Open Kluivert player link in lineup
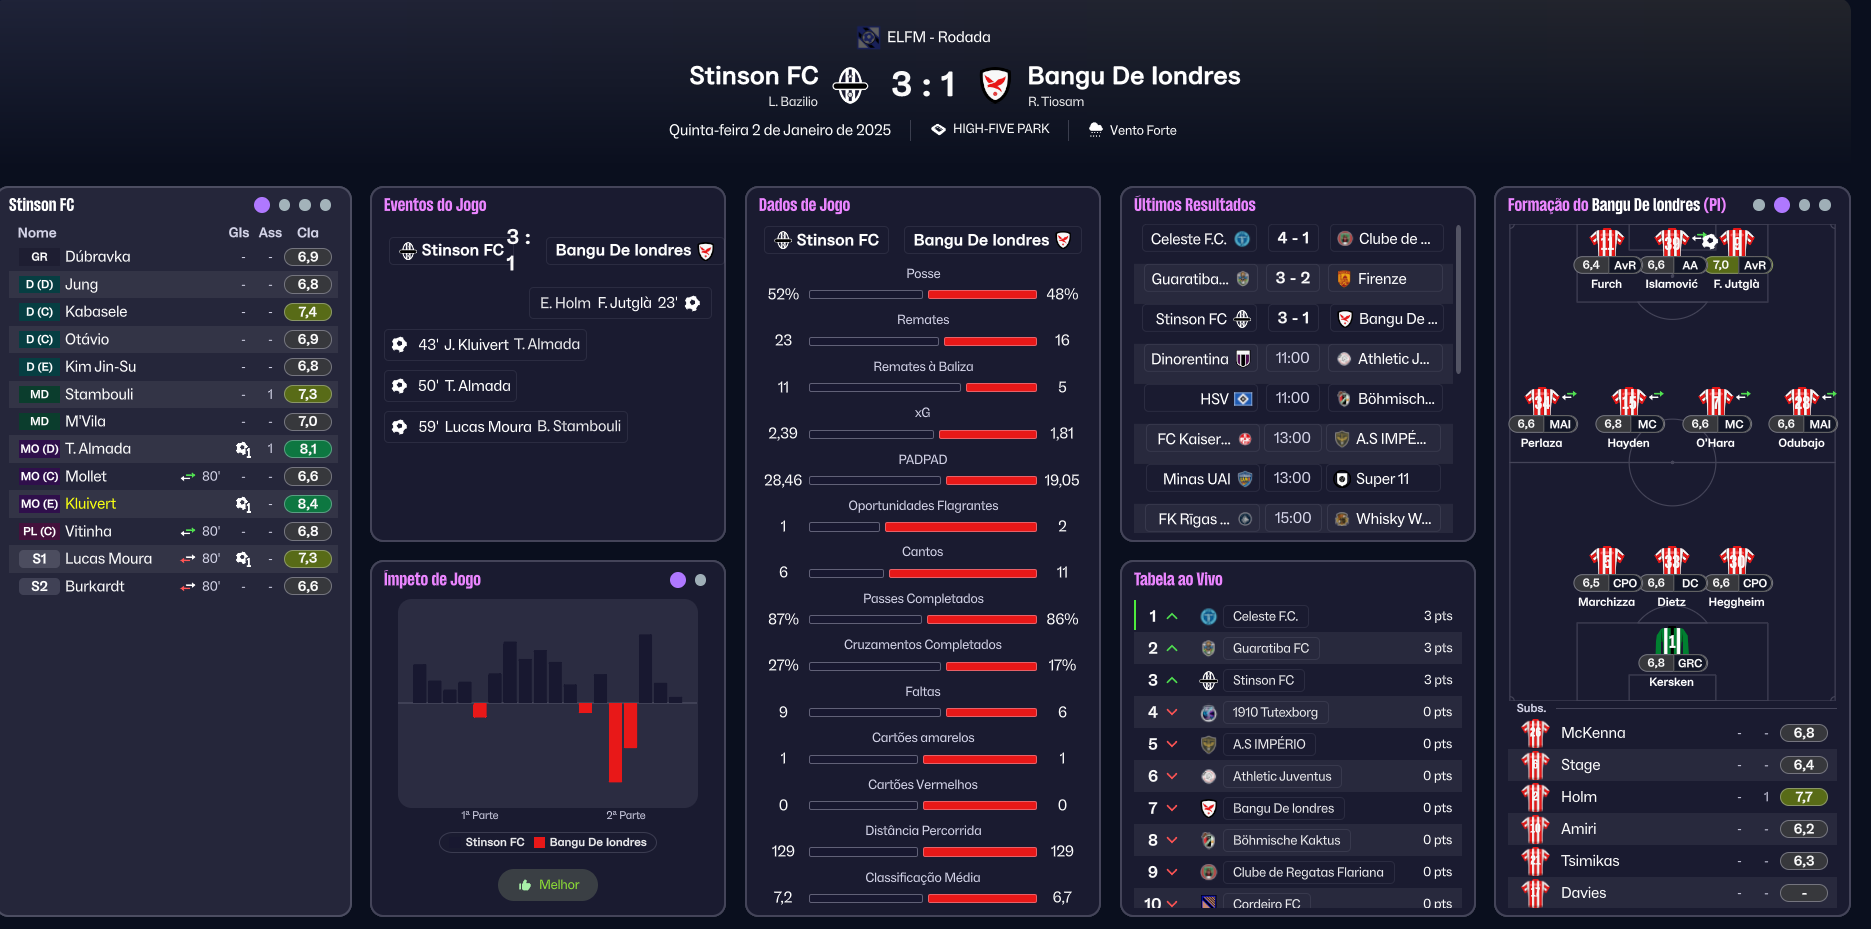 (x=91, y=504)
